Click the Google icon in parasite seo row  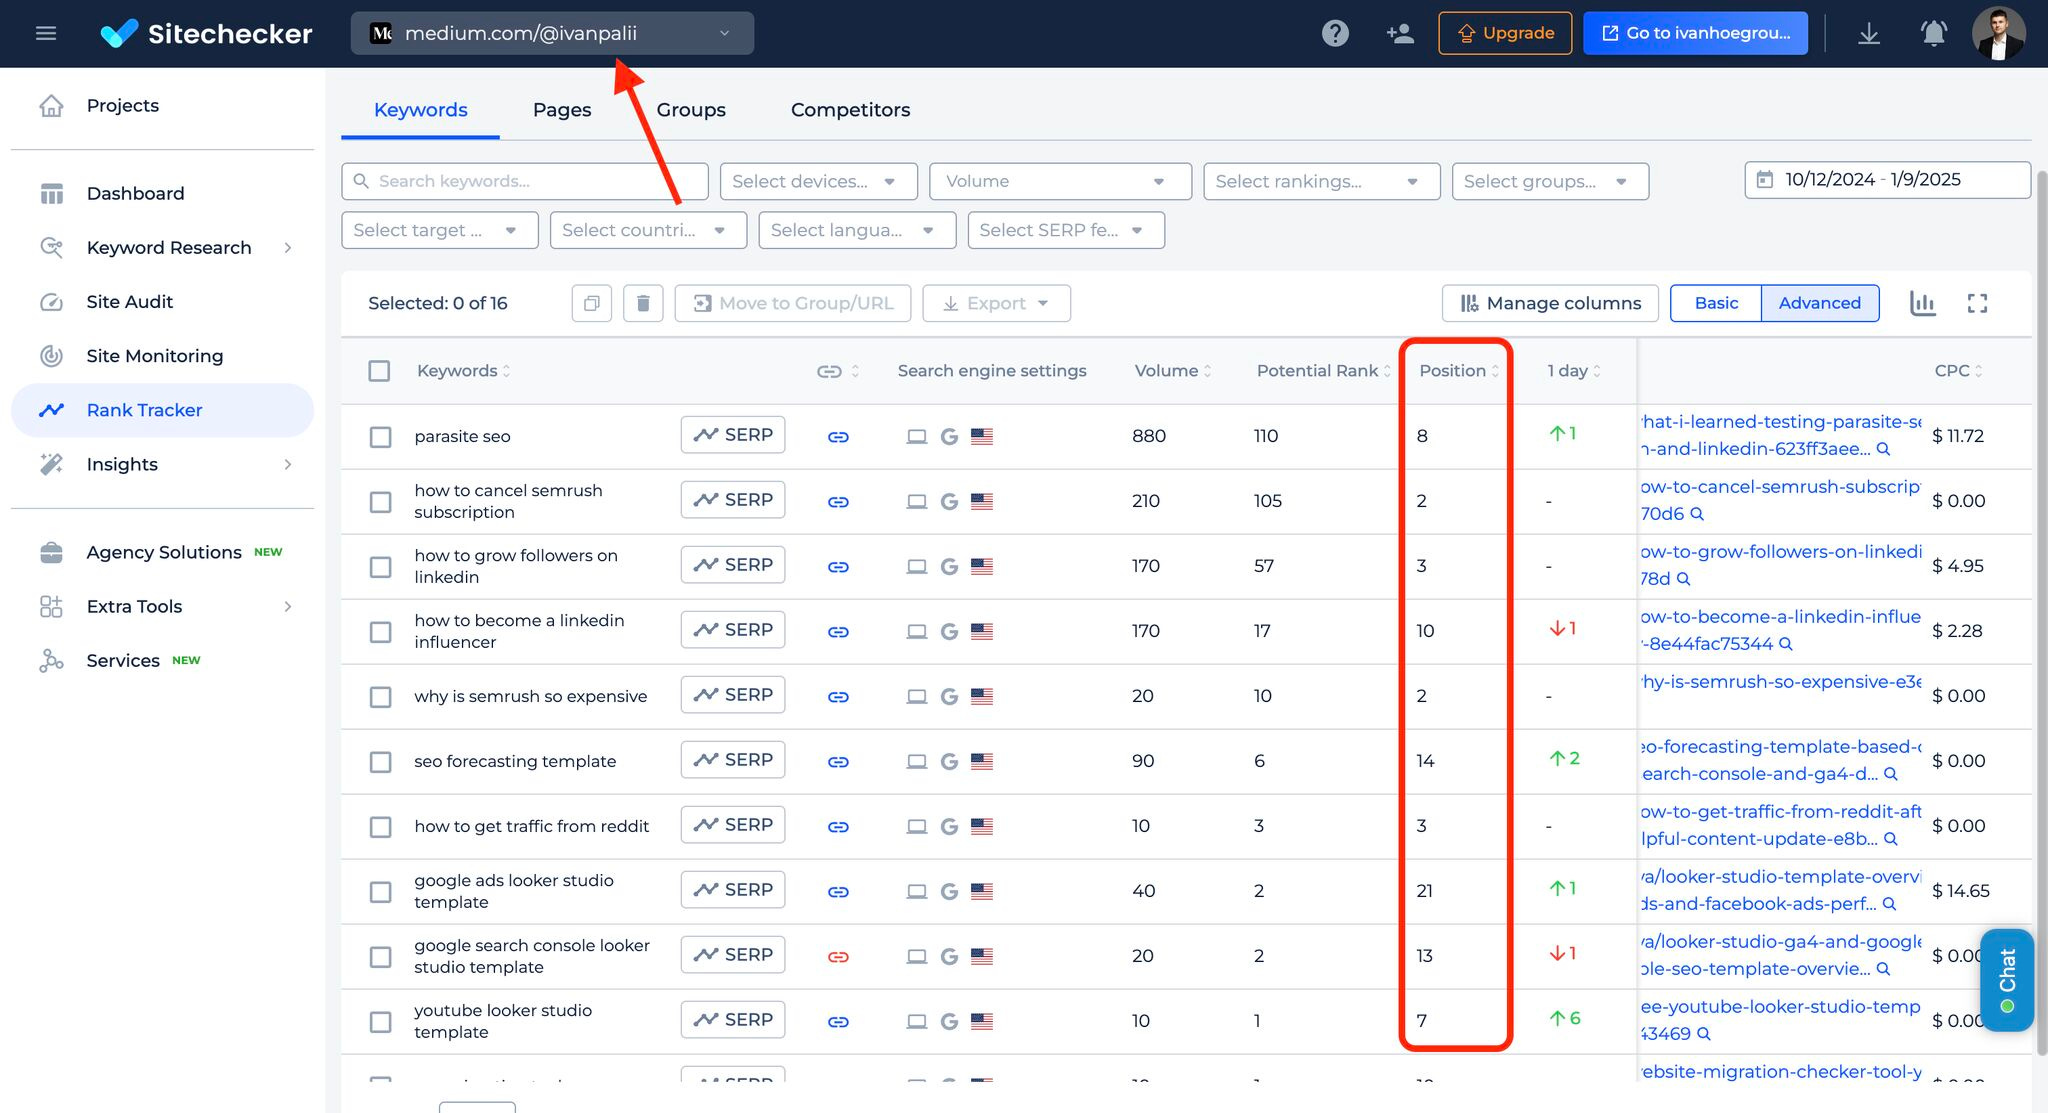(x=949, y=436)
